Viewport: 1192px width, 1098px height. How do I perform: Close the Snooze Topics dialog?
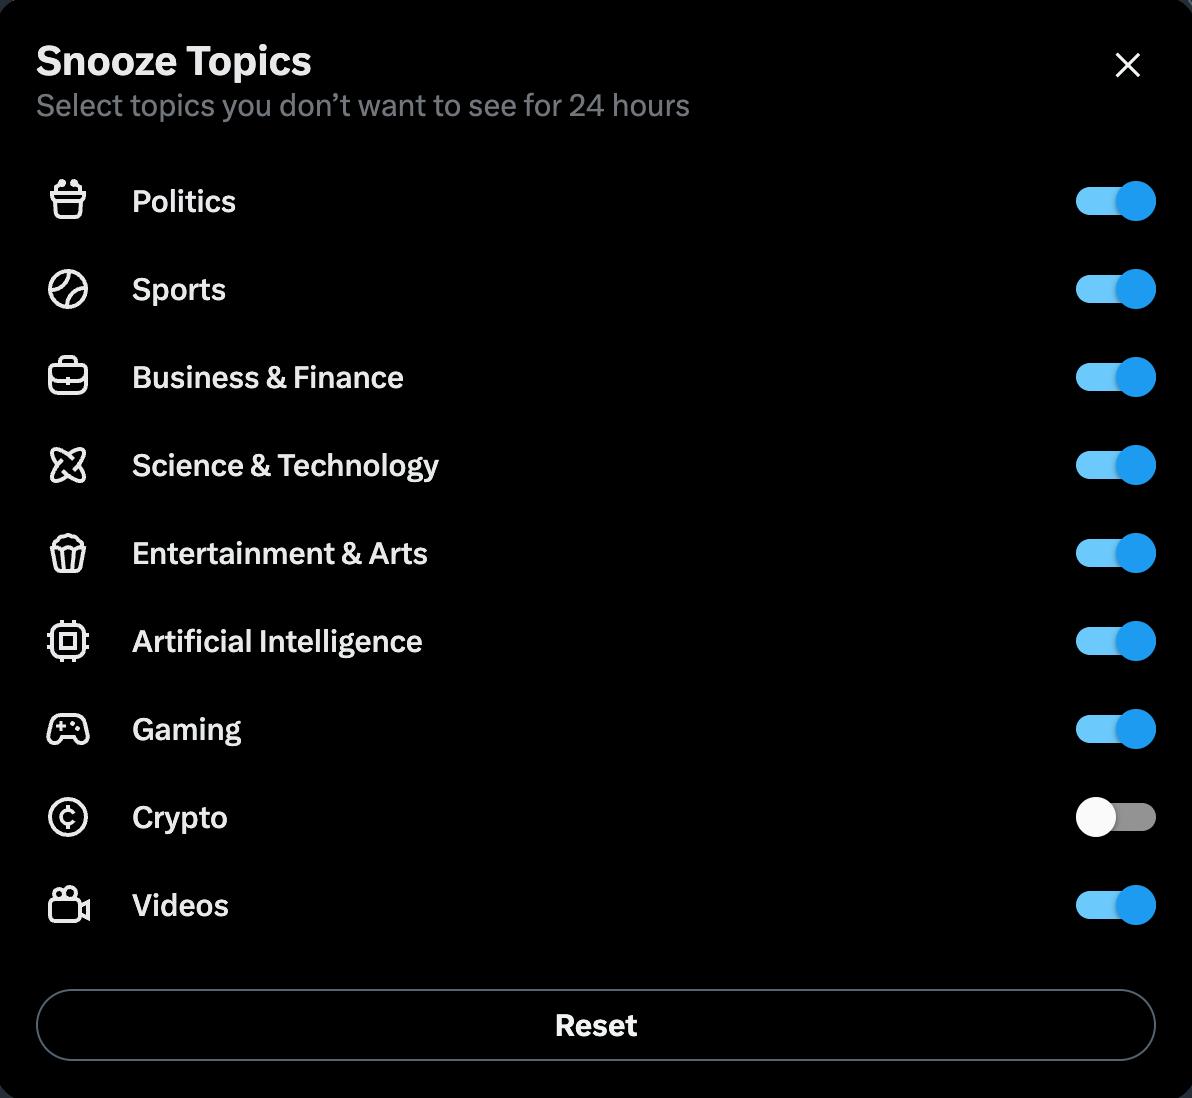click(x=1127, y=65)
